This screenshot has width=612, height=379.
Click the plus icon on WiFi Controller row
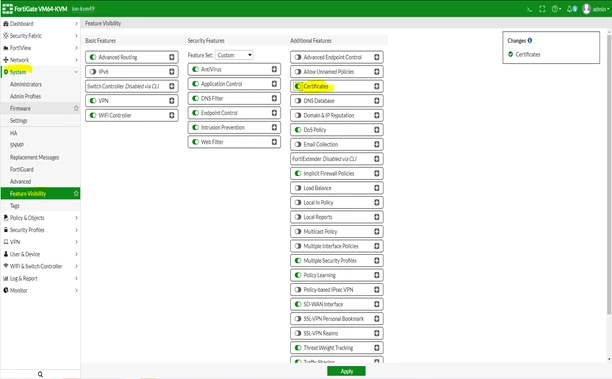point(172,115)
